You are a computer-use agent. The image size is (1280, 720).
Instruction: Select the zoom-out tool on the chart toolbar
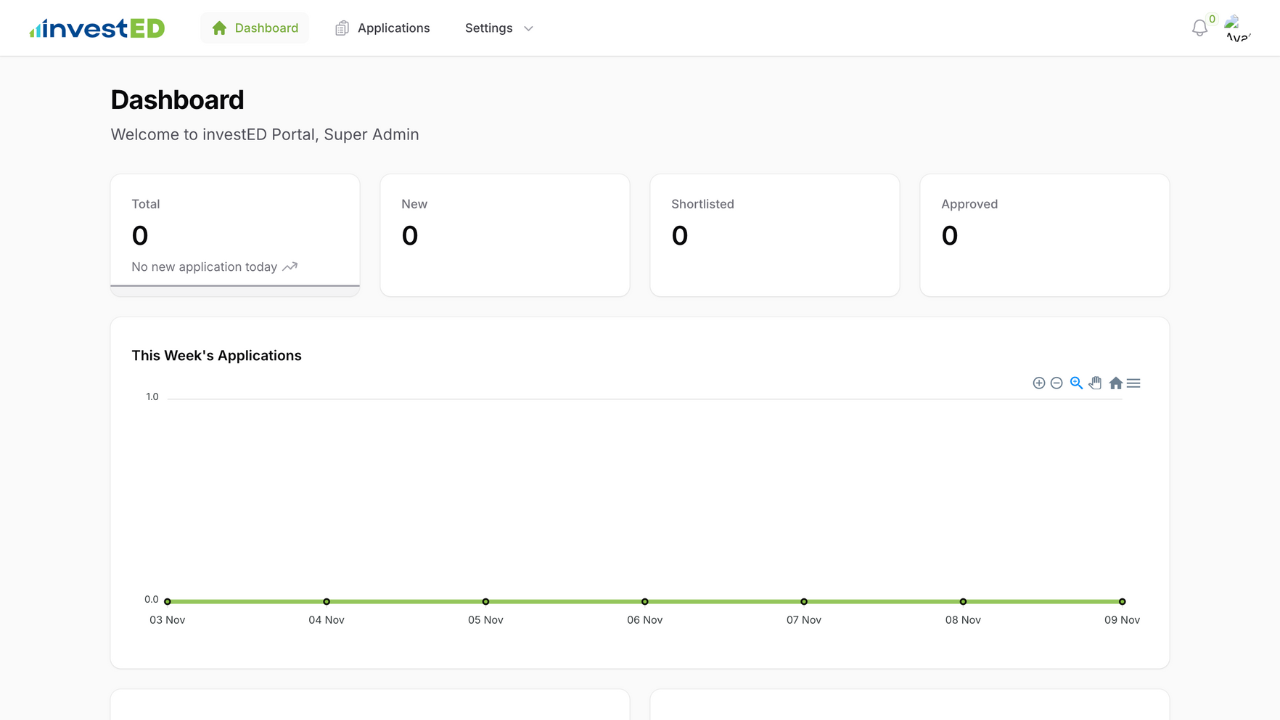1056,383
